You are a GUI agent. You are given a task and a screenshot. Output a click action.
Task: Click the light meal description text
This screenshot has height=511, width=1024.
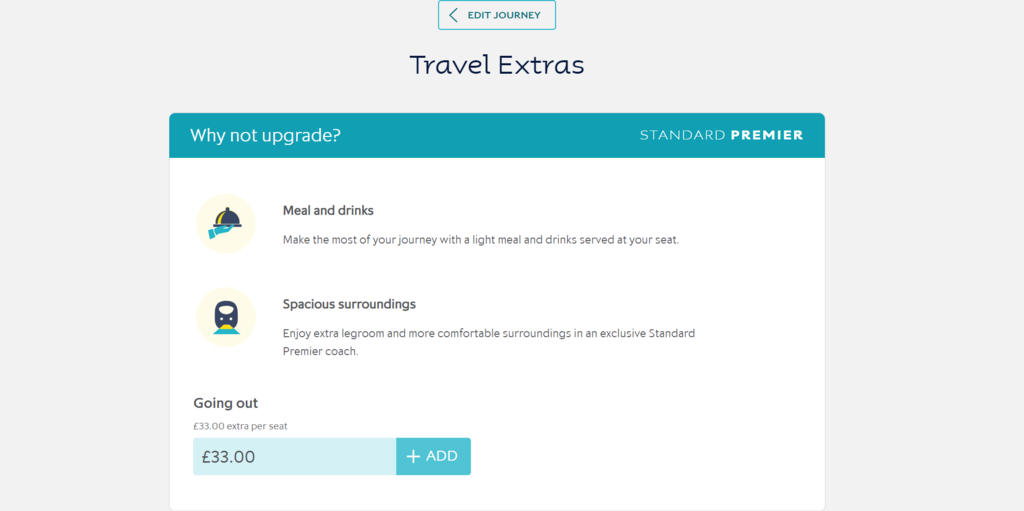[x=480, y=240]
